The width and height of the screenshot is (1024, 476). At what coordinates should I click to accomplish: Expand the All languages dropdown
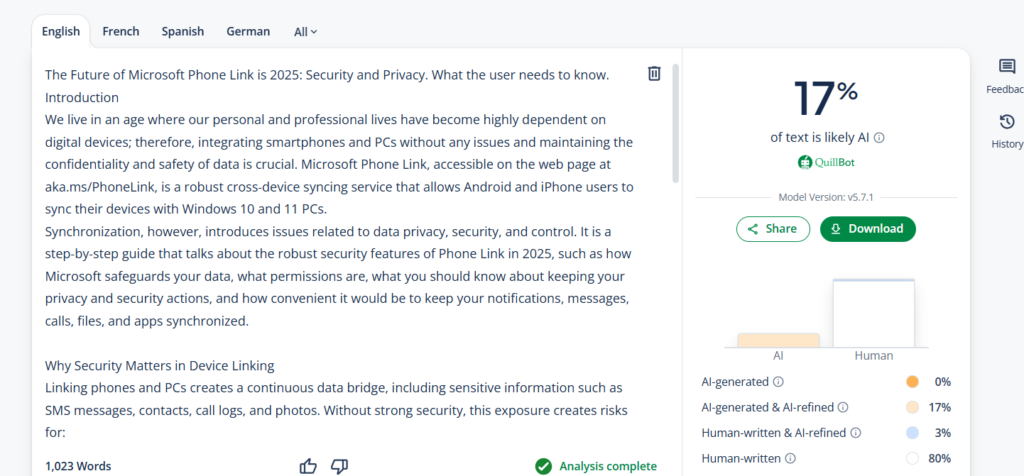tap(305, 31)
